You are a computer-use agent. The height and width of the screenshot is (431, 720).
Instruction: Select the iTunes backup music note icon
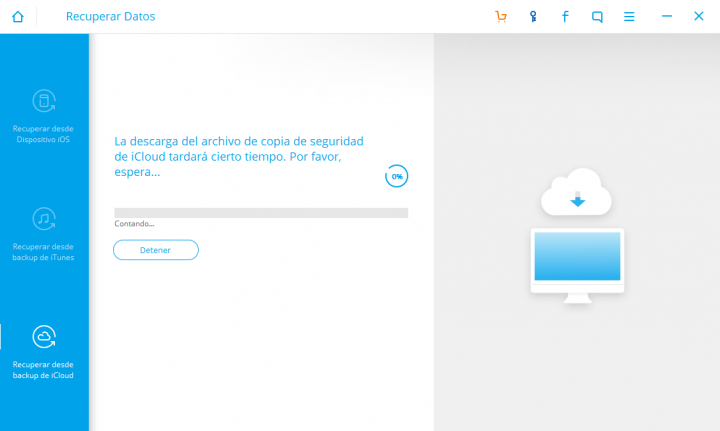pyautogui.click(x=44, y=219)
